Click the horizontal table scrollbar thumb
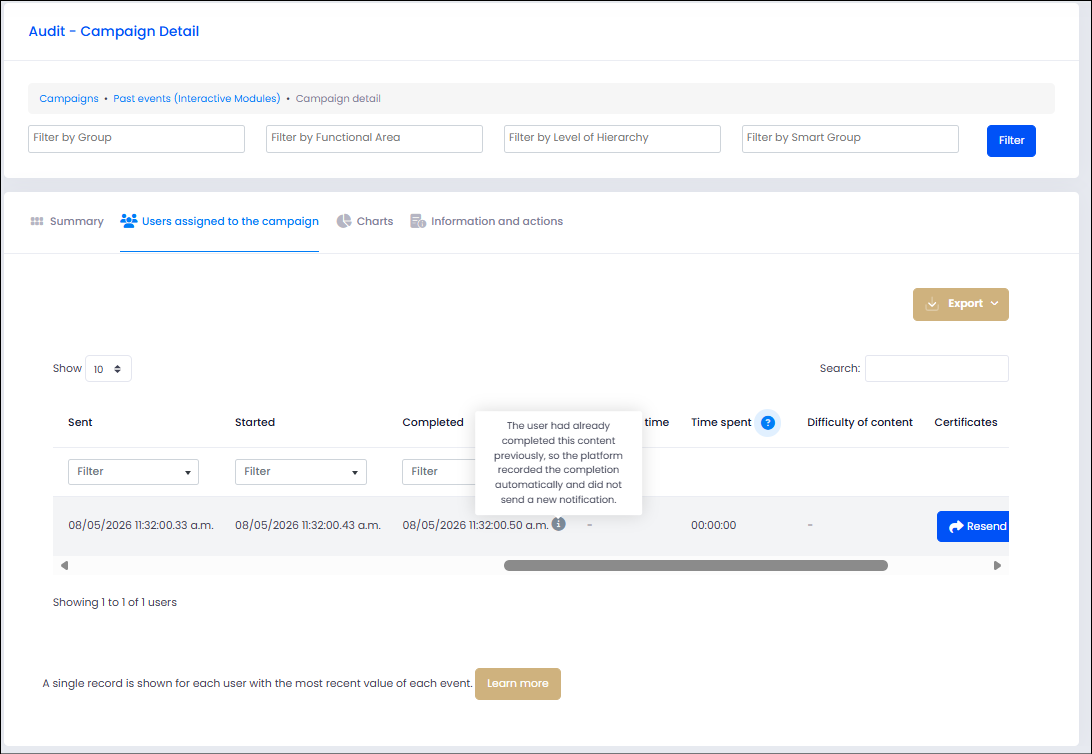Viewport: 1092px width, 754px height. click(x=696, y=565)
